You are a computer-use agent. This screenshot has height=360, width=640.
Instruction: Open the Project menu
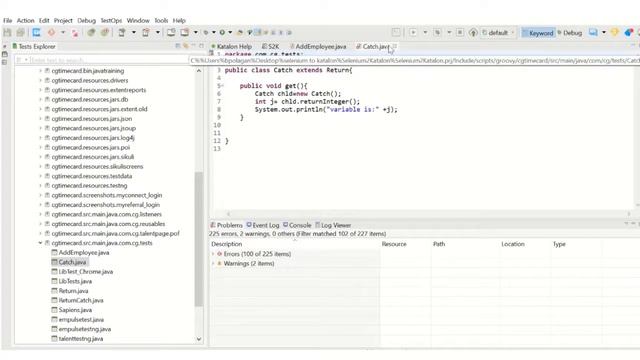click(63, 20)
